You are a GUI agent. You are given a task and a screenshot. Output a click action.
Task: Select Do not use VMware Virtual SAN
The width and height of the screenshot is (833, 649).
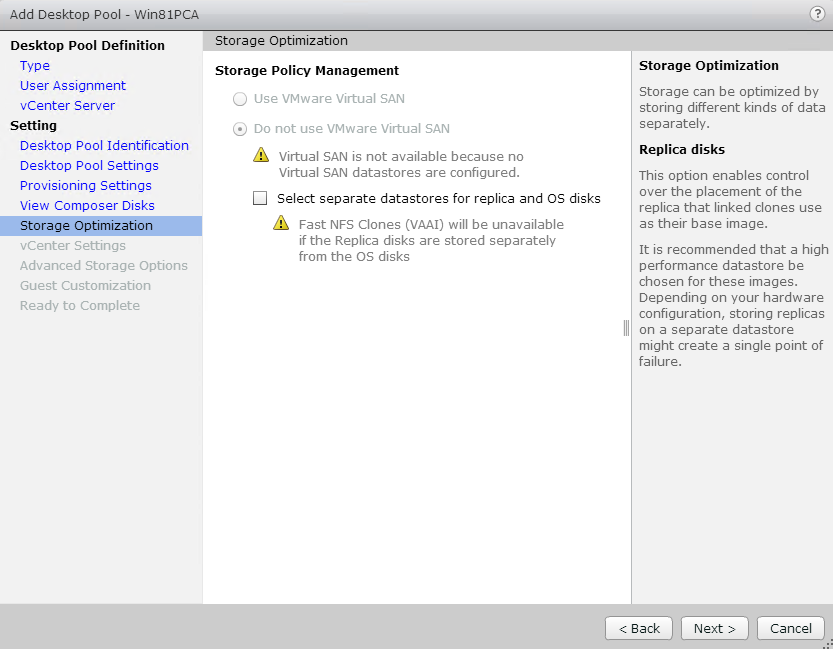(240, 129)
